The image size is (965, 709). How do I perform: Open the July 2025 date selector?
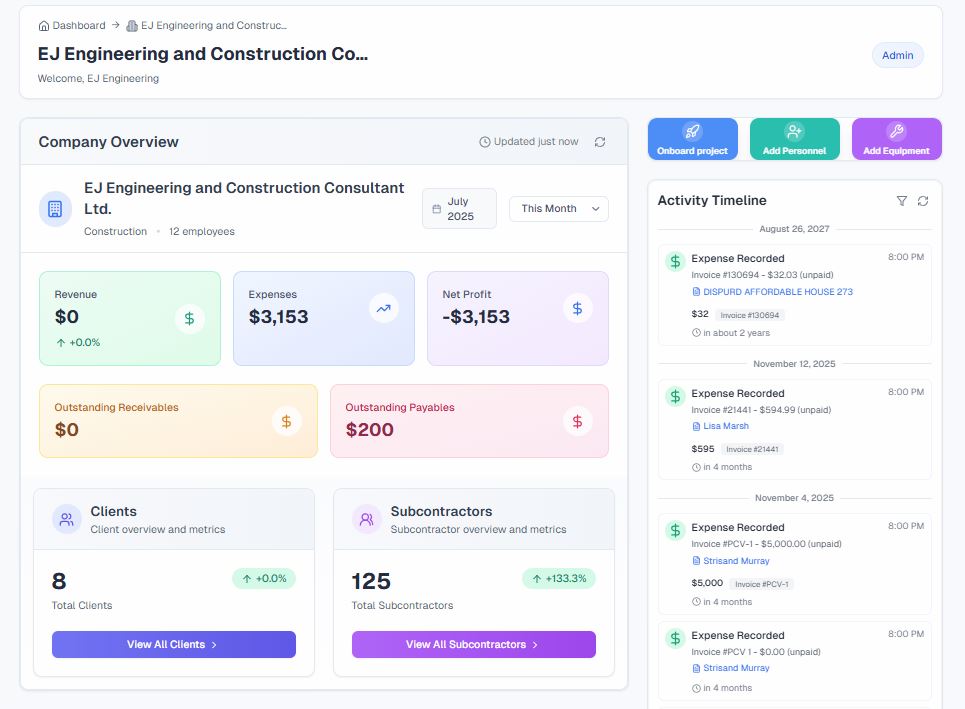pyautogui.click(x=459, y=208)
